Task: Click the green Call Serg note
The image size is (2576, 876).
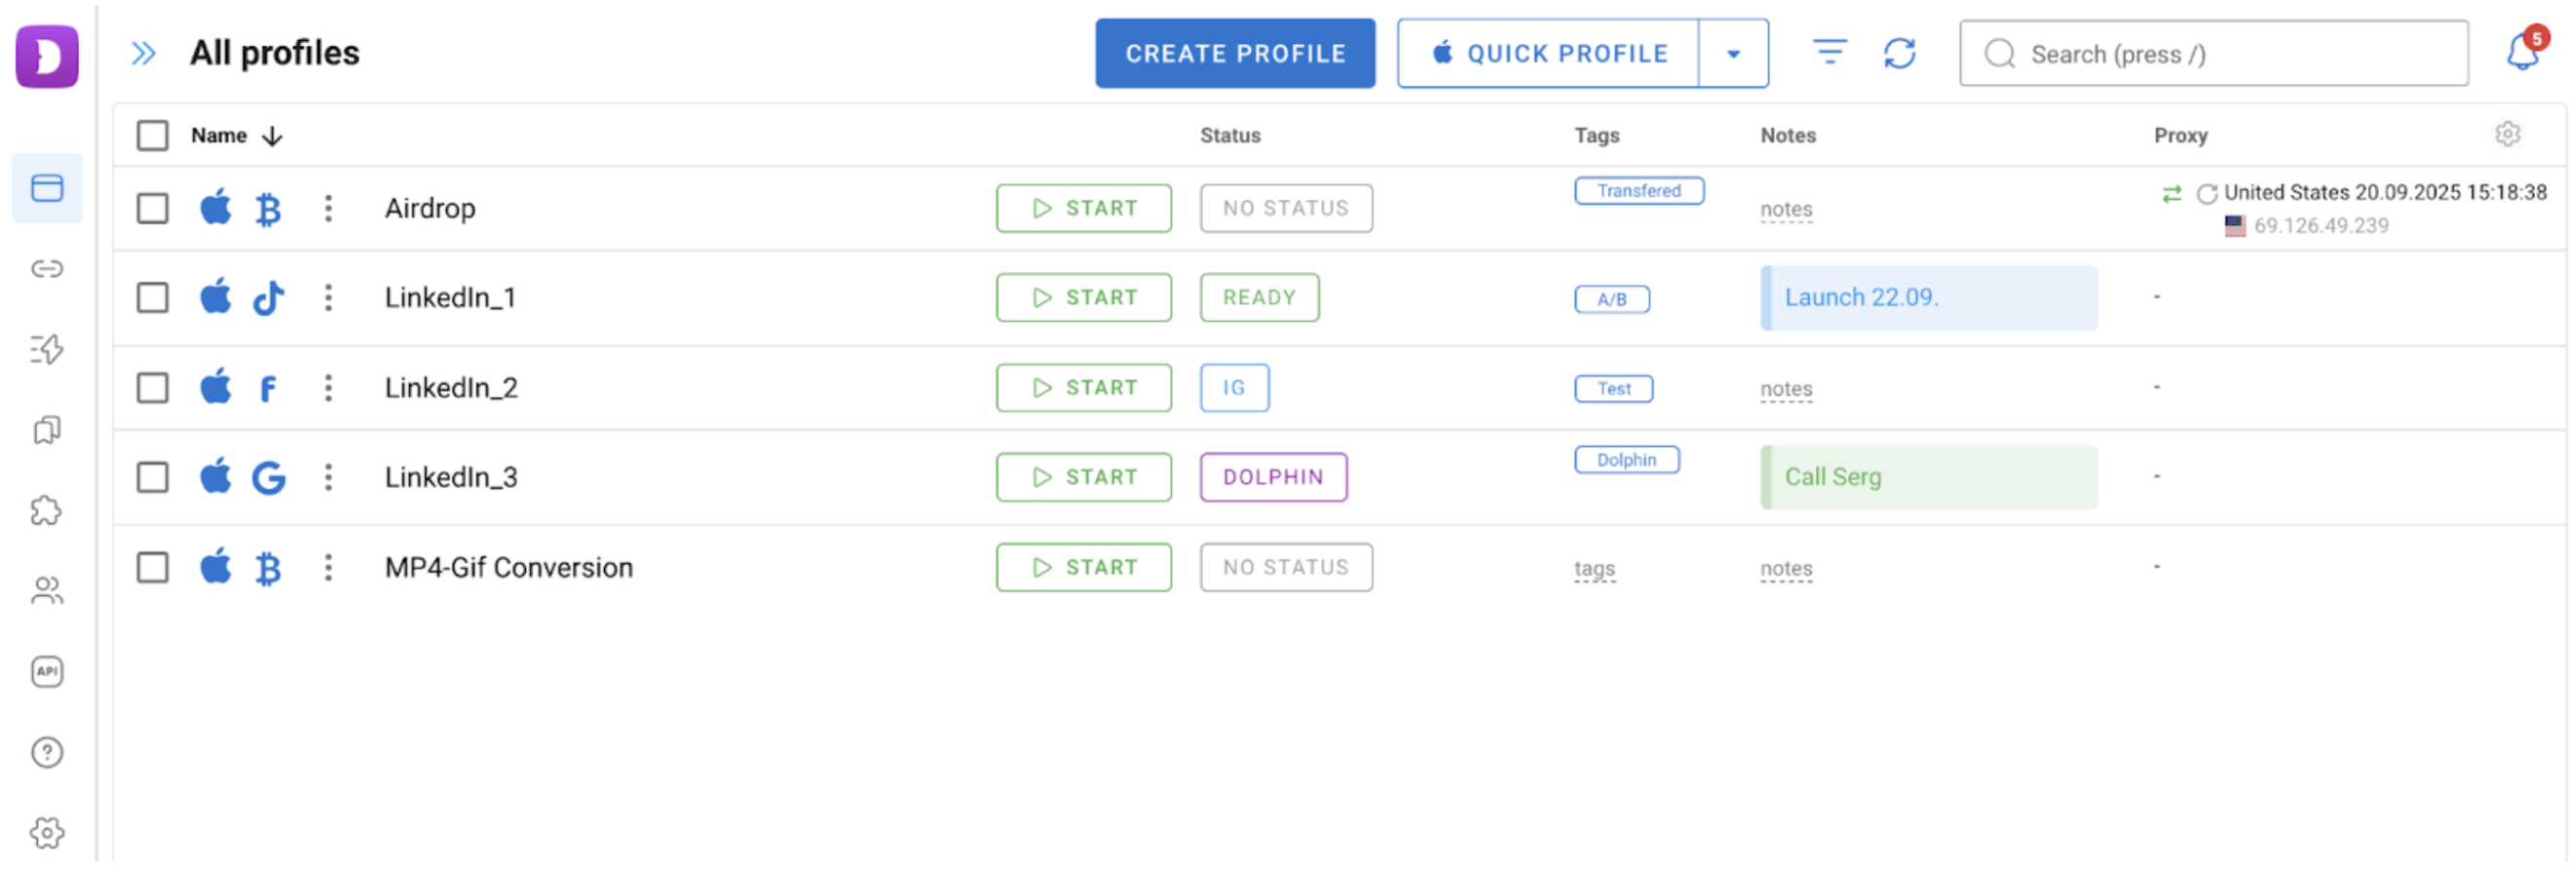Action: click(x=1928, y=477)
